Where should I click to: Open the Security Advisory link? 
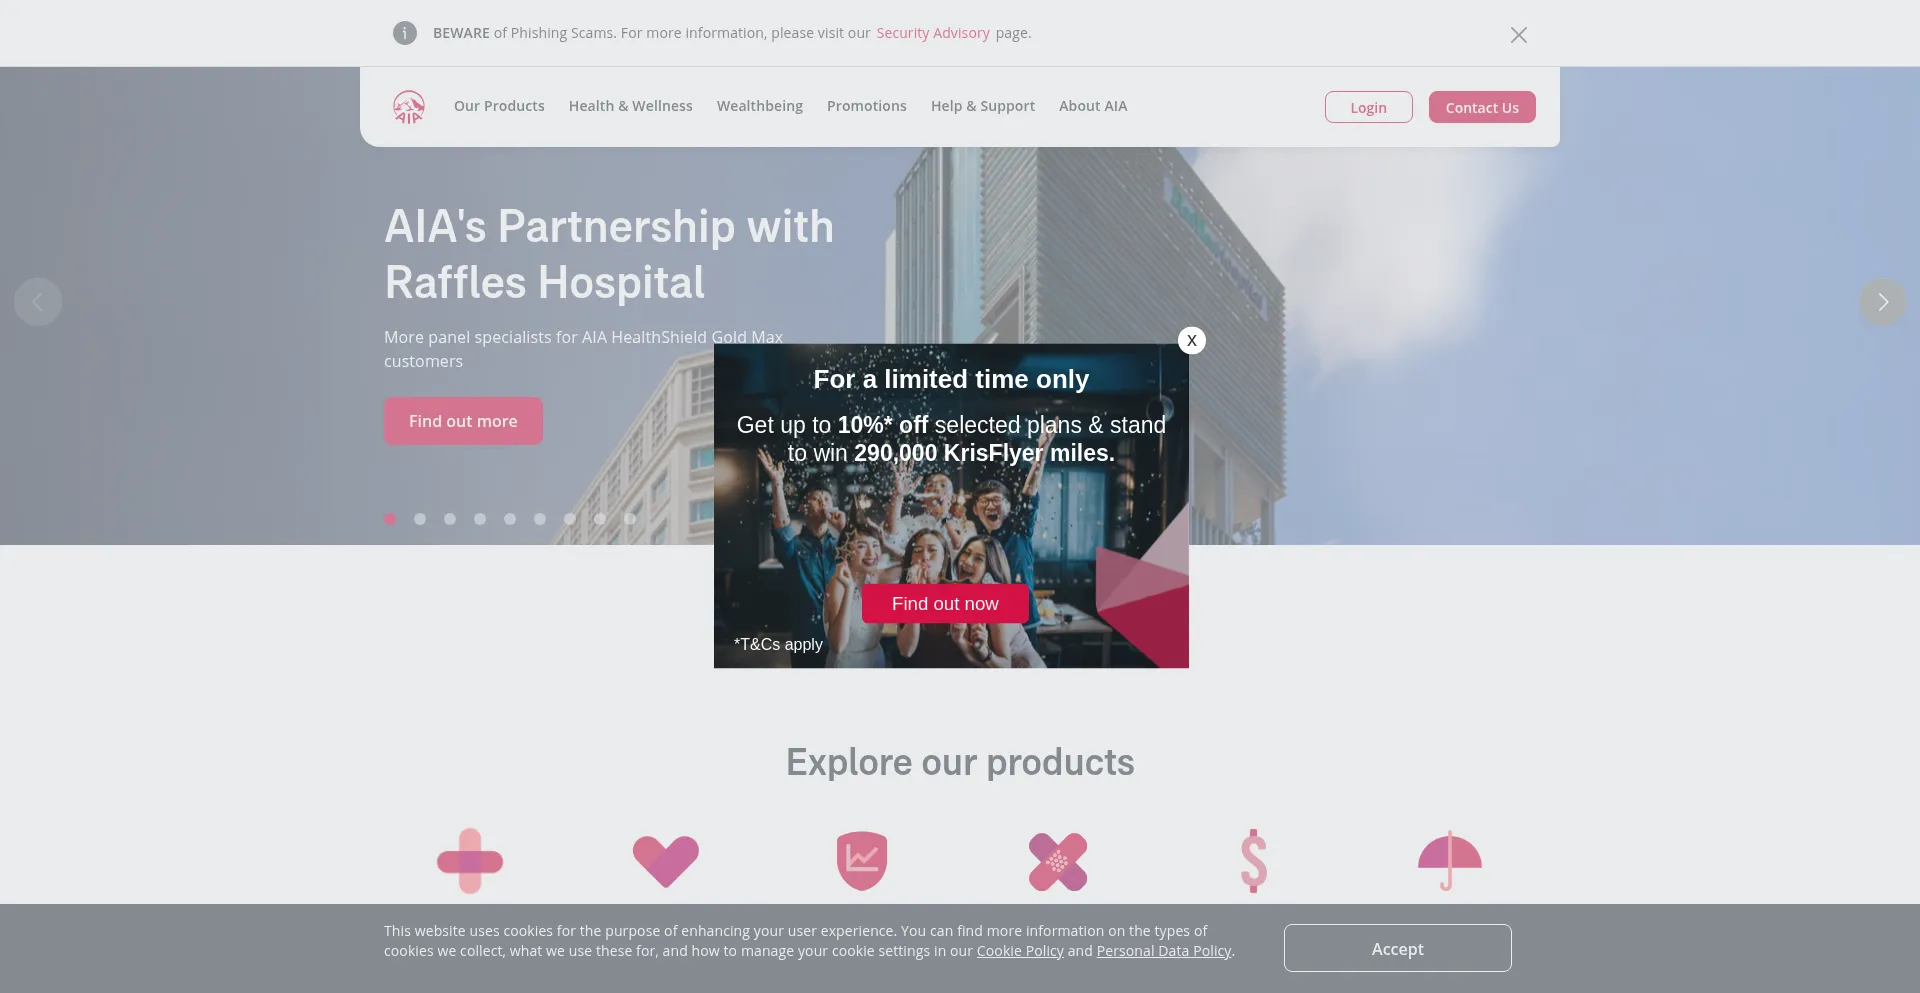(x=933, y=33)
